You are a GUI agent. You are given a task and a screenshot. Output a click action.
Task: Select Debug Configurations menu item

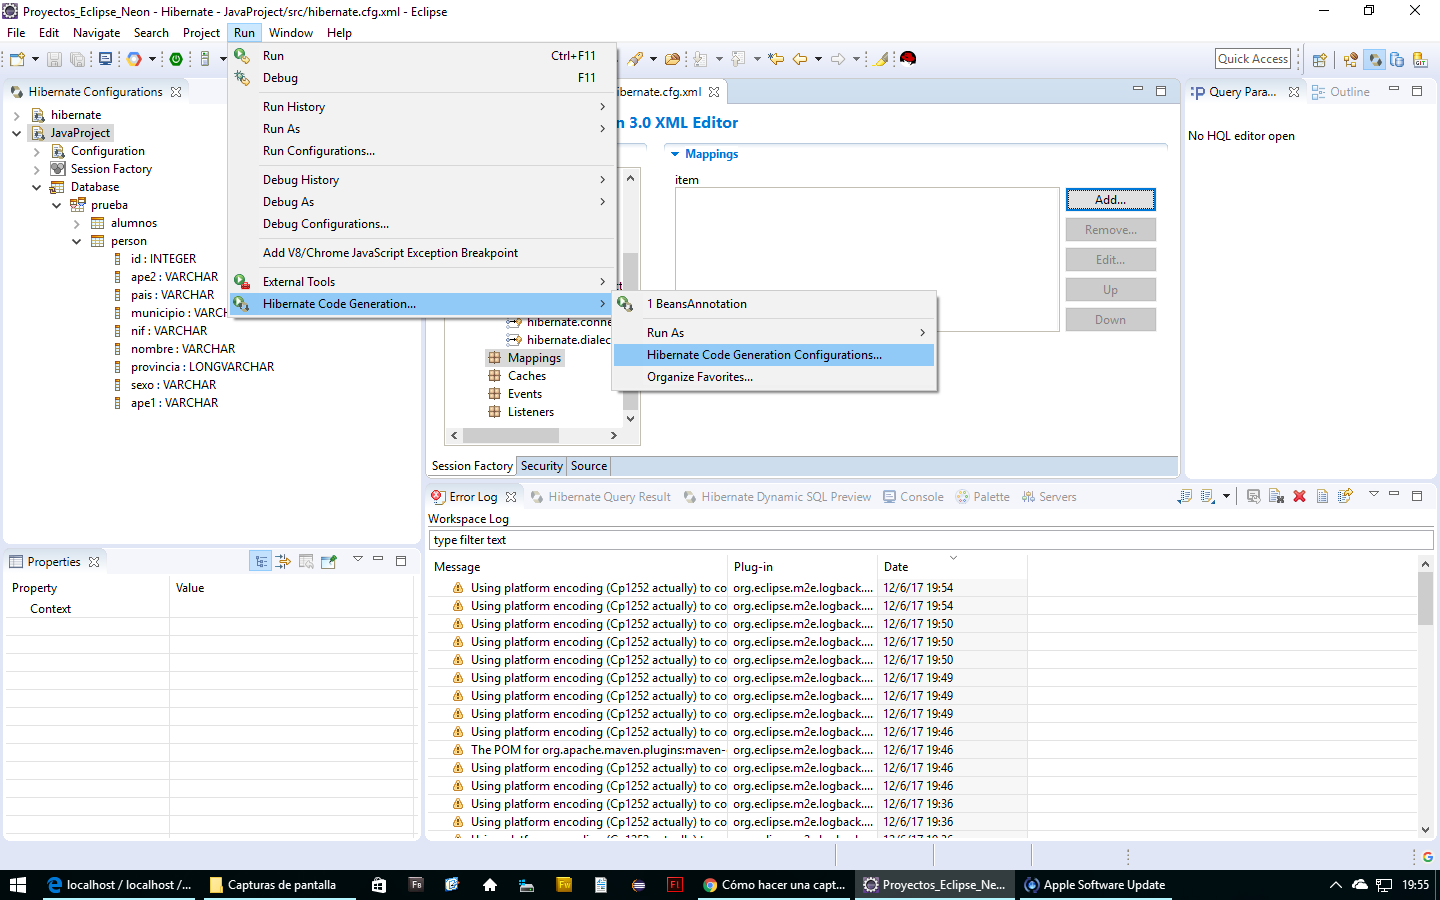[x=421, y=224]
